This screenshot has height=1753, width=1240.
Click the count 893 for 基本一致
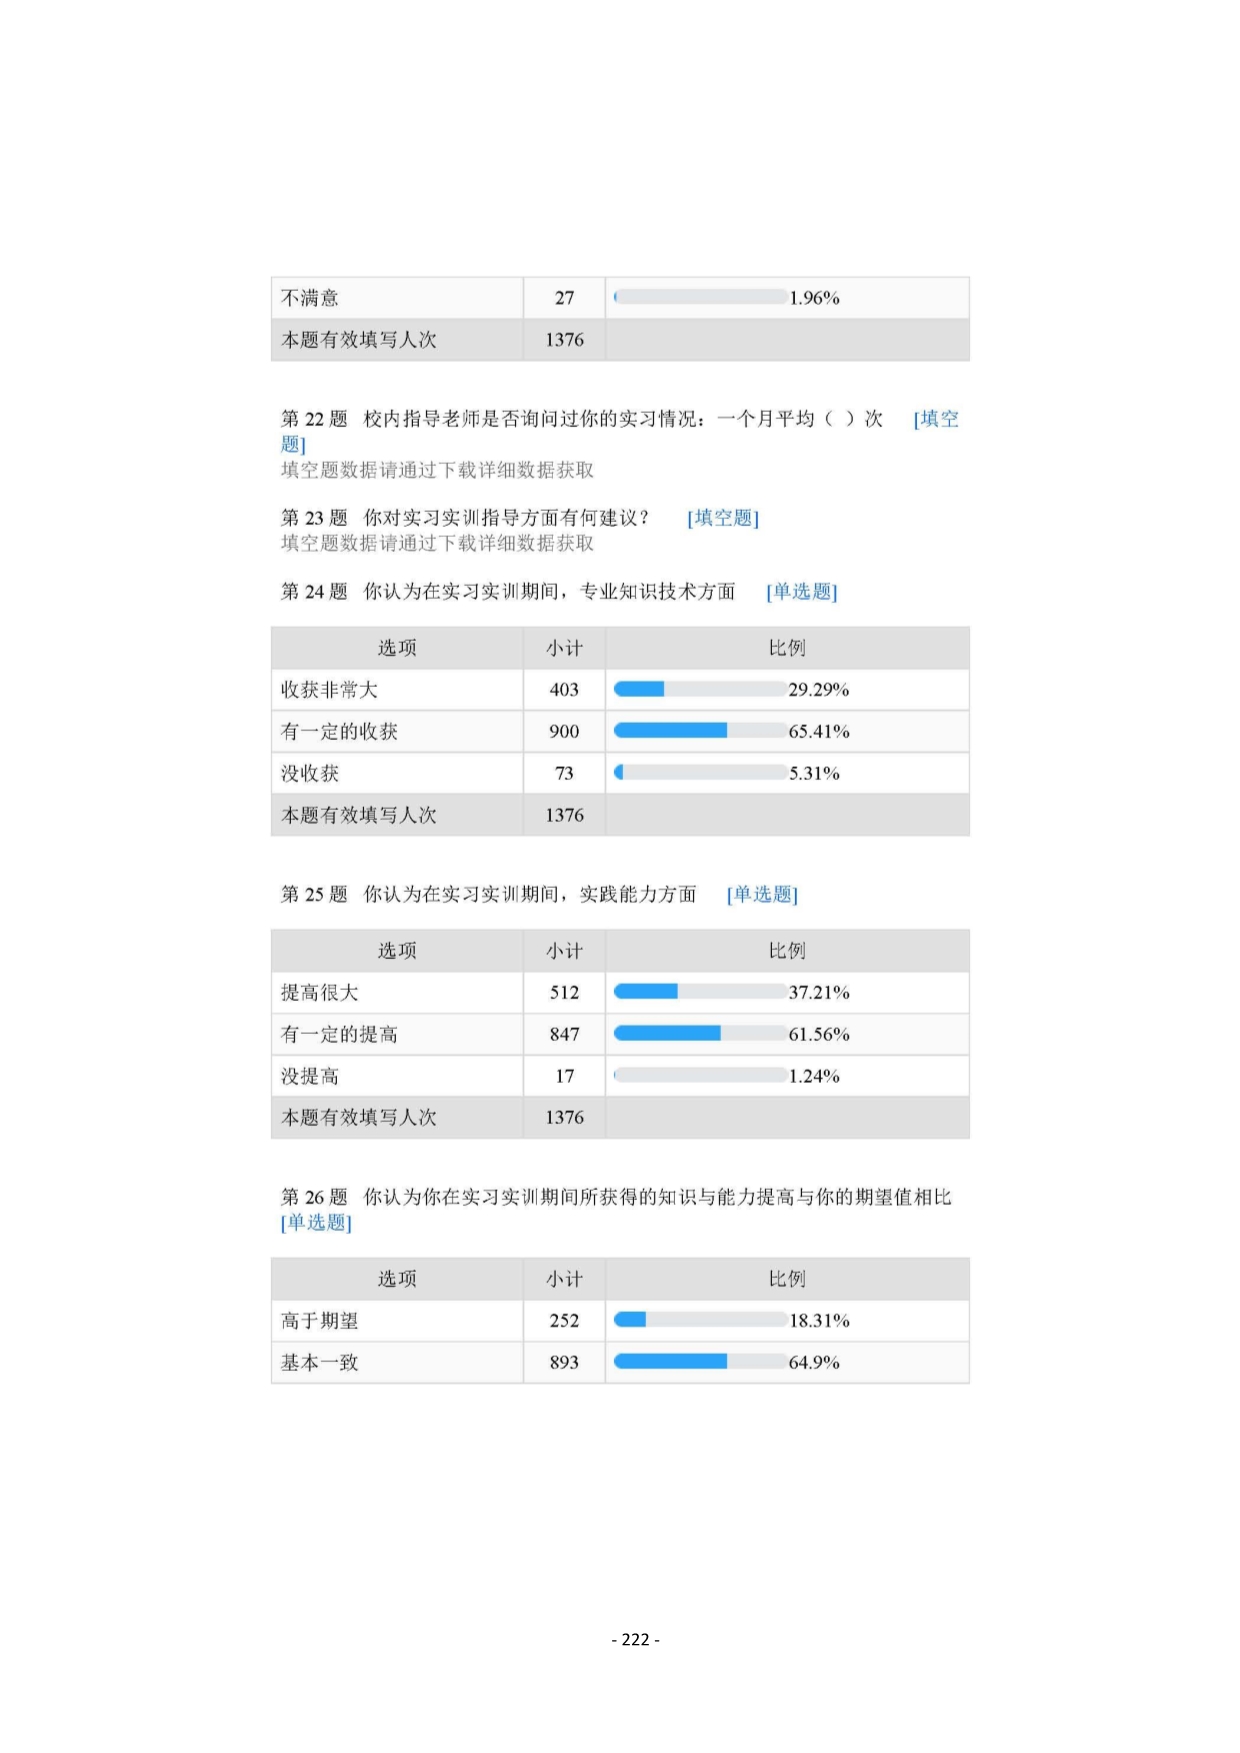tap(564, 1362)
